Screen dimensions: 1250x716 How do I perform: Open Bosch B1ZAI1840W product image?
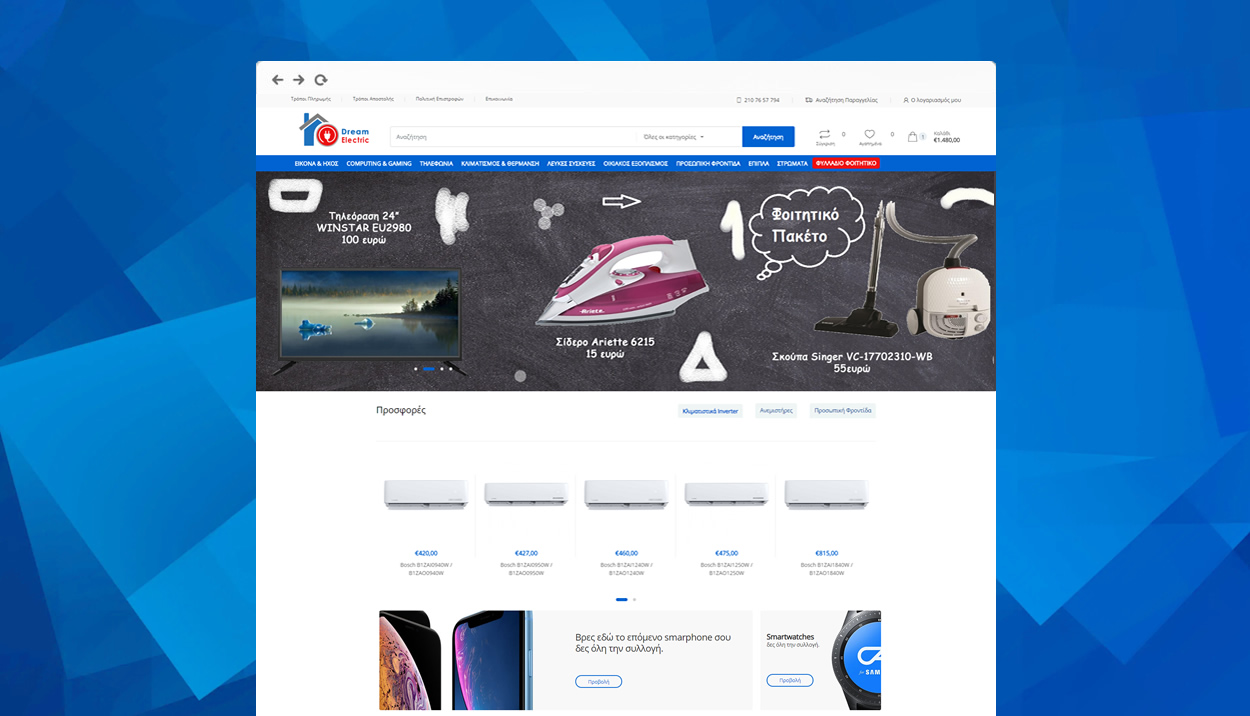[x=826, y=494]
